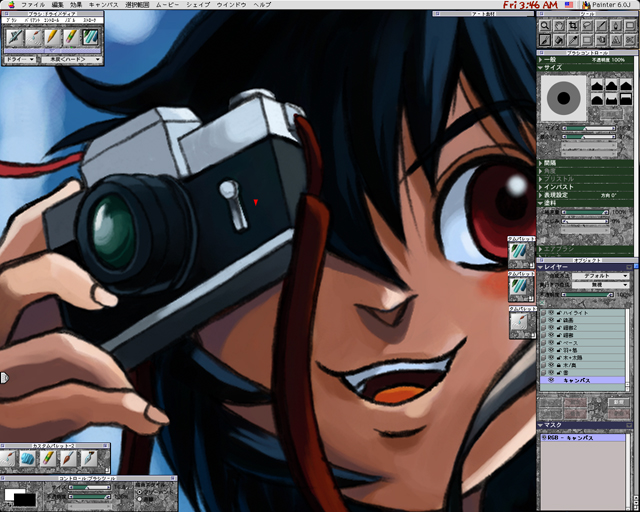Viewport: 640px width, 512px height.
Task: Click the lowest small custom palette brush icon
Action: tap(519, 323)
